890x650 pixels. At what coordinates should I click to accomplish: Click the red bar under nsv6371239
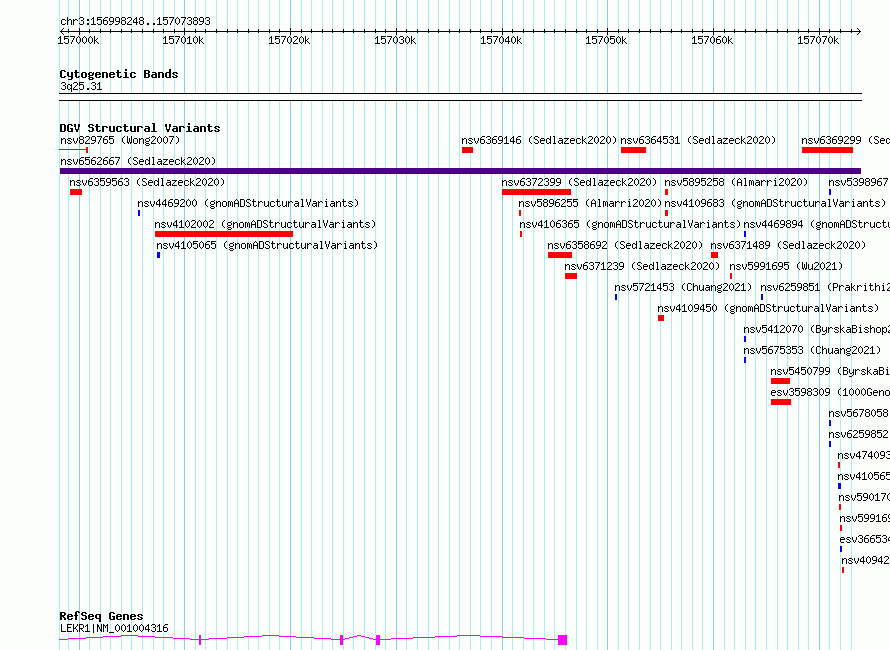pyautogui.click(x=571, y=276)
